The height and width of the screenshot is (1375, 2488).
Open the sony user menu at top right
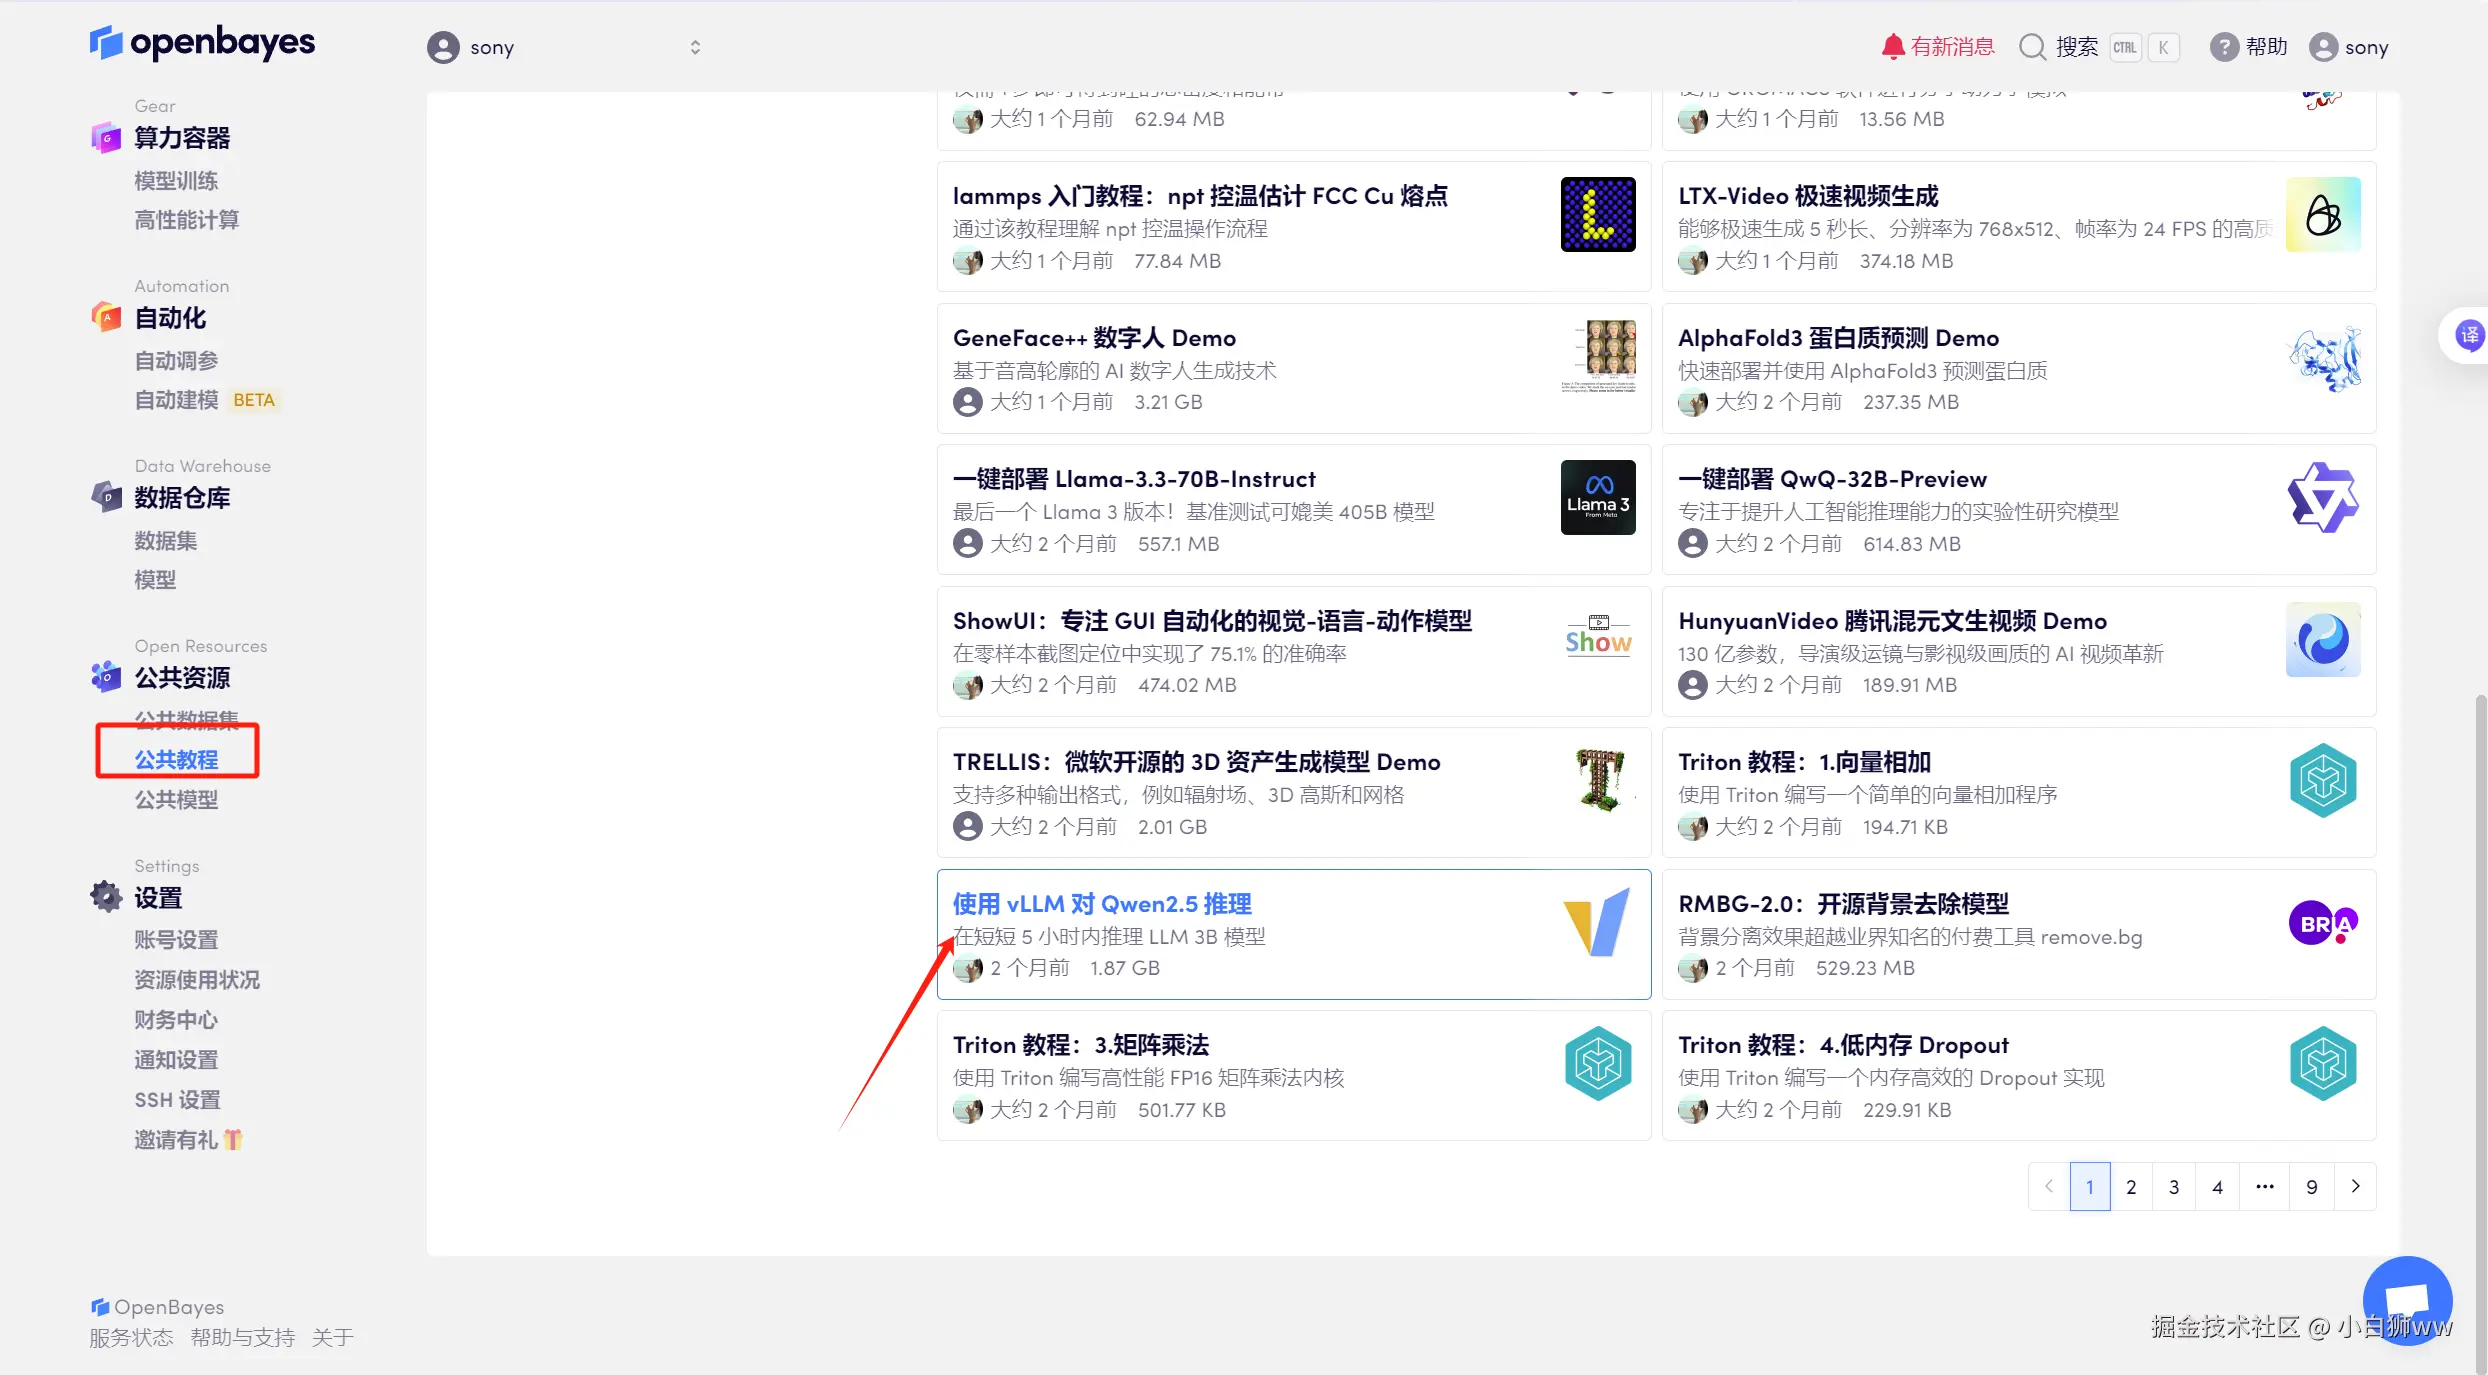2349,47
